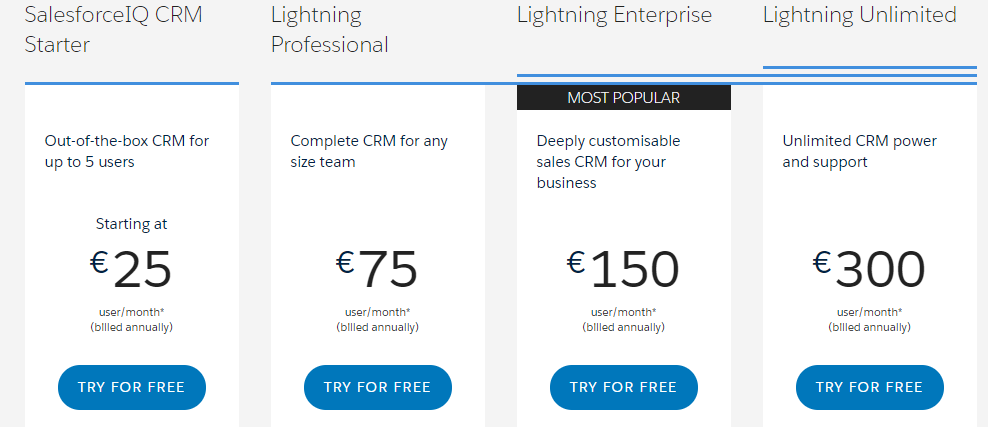The image size is (988, 427).
Task: Click TRY FOR FREE under Lightning Enterprise
Action: 624,387
